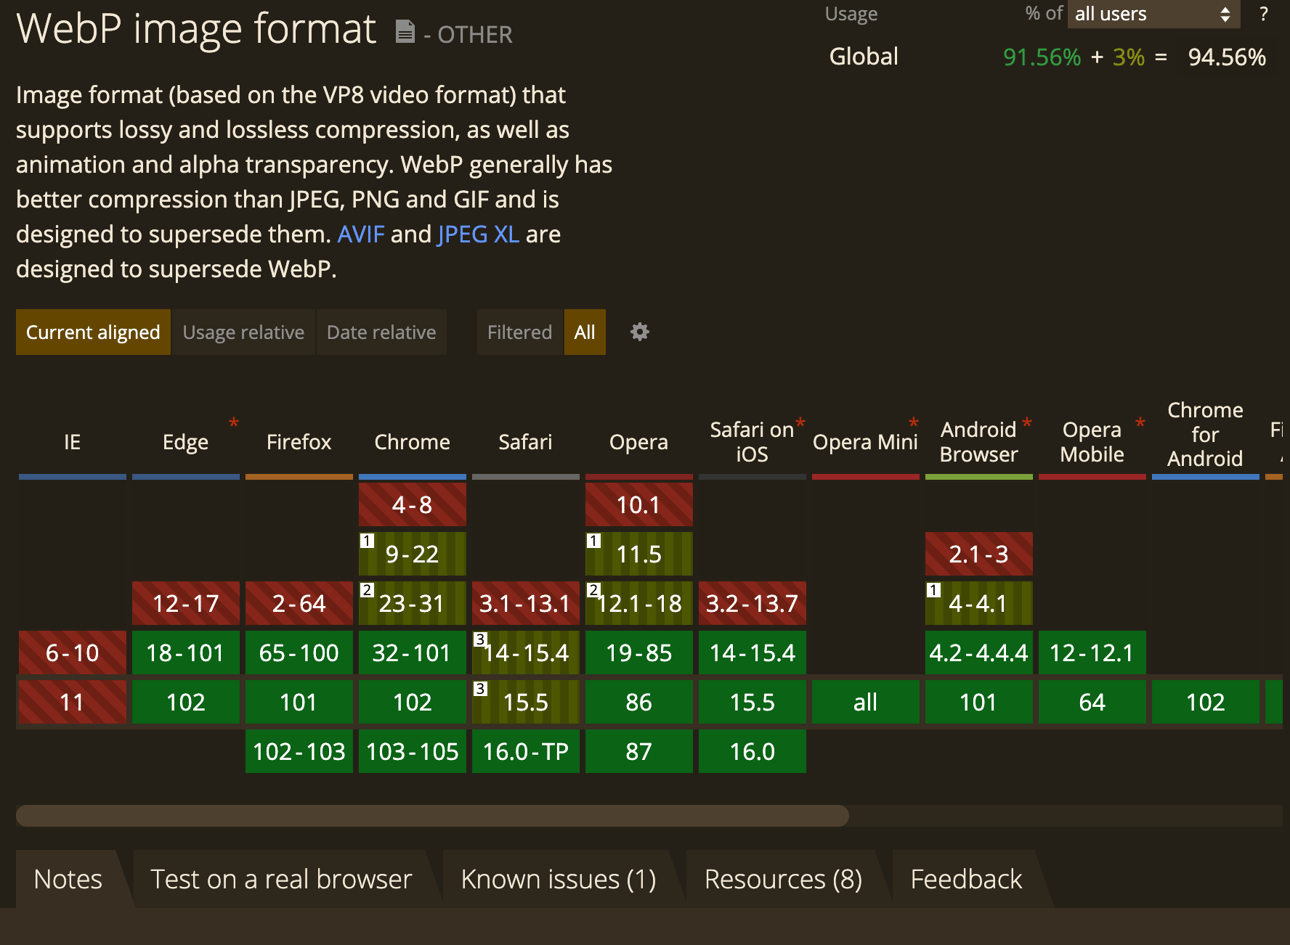
Task: Select the Android Browser 4-4.1 cell
Action: tap(979, 603)
